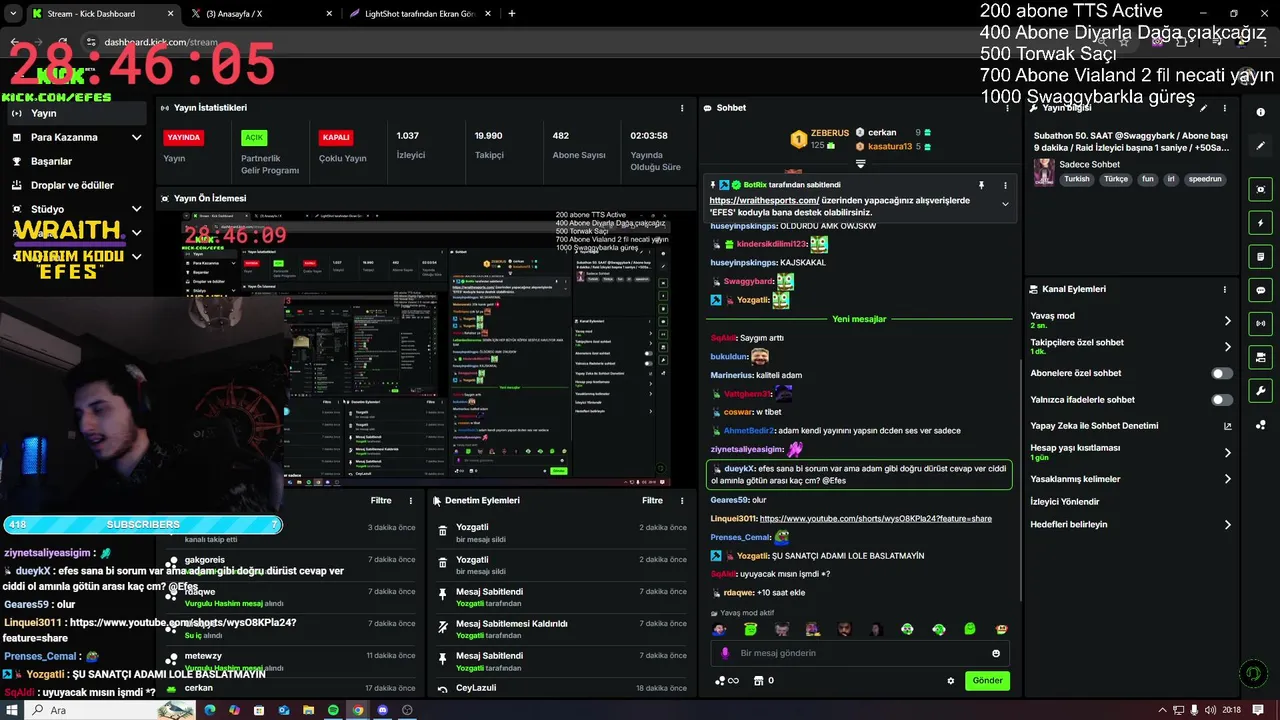
Task: Click the Turkish tag chip
Action: (x=1077, y=179)
